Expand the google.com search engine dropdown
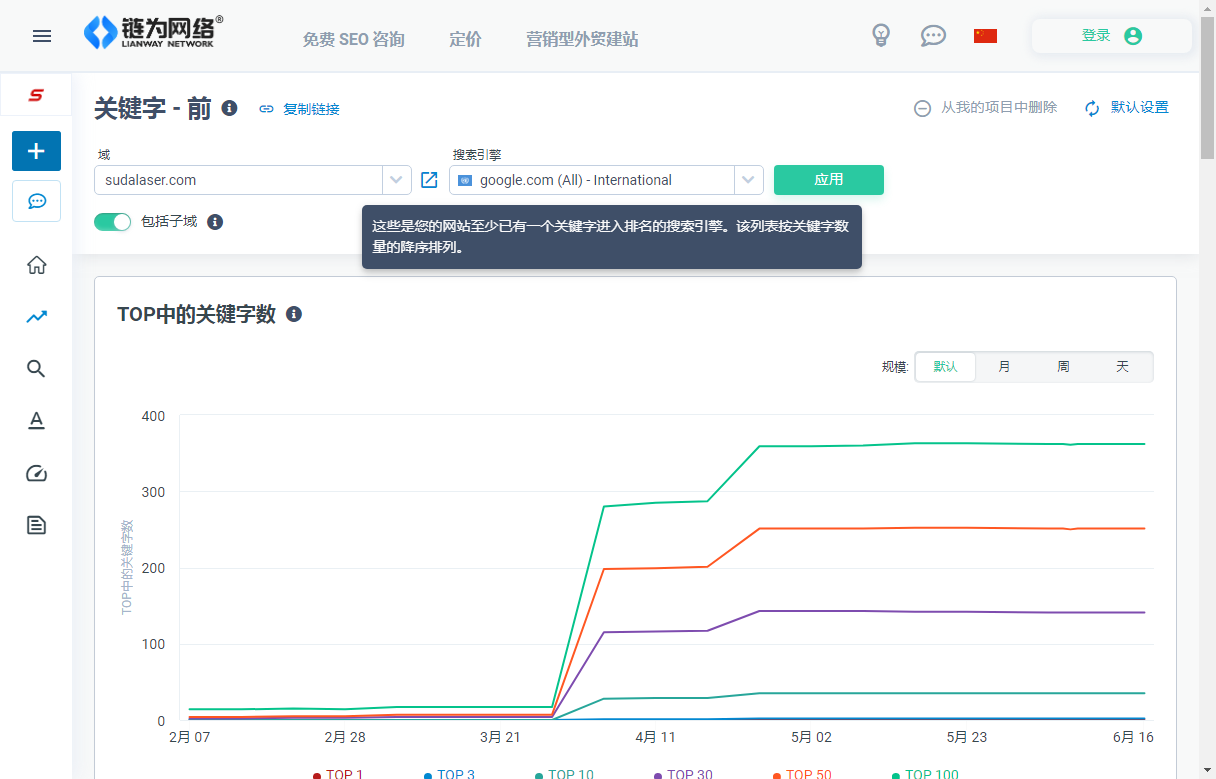The image size is (1216, 779). pyautogui.click(x=748, y=180)
